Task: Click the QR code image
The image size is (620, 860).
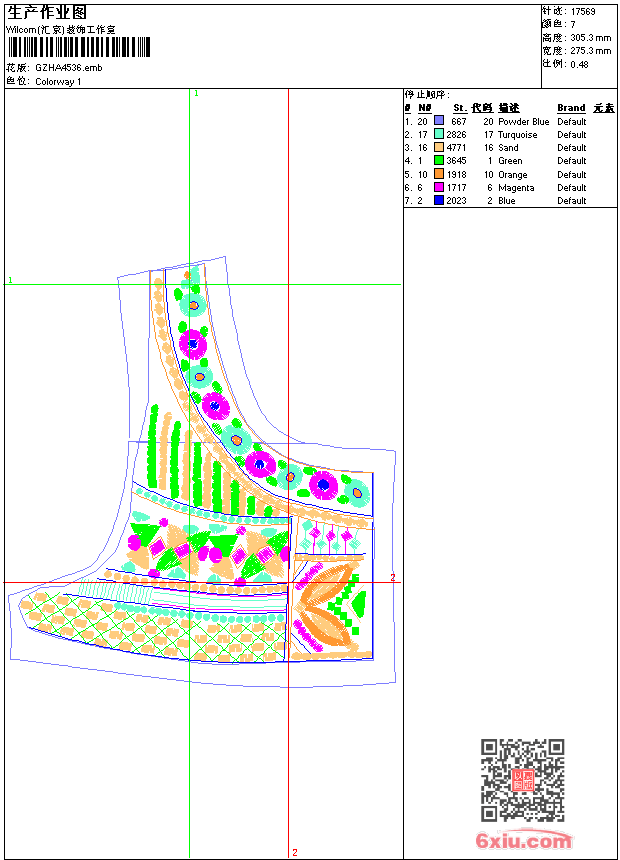Action: point(522,780)
